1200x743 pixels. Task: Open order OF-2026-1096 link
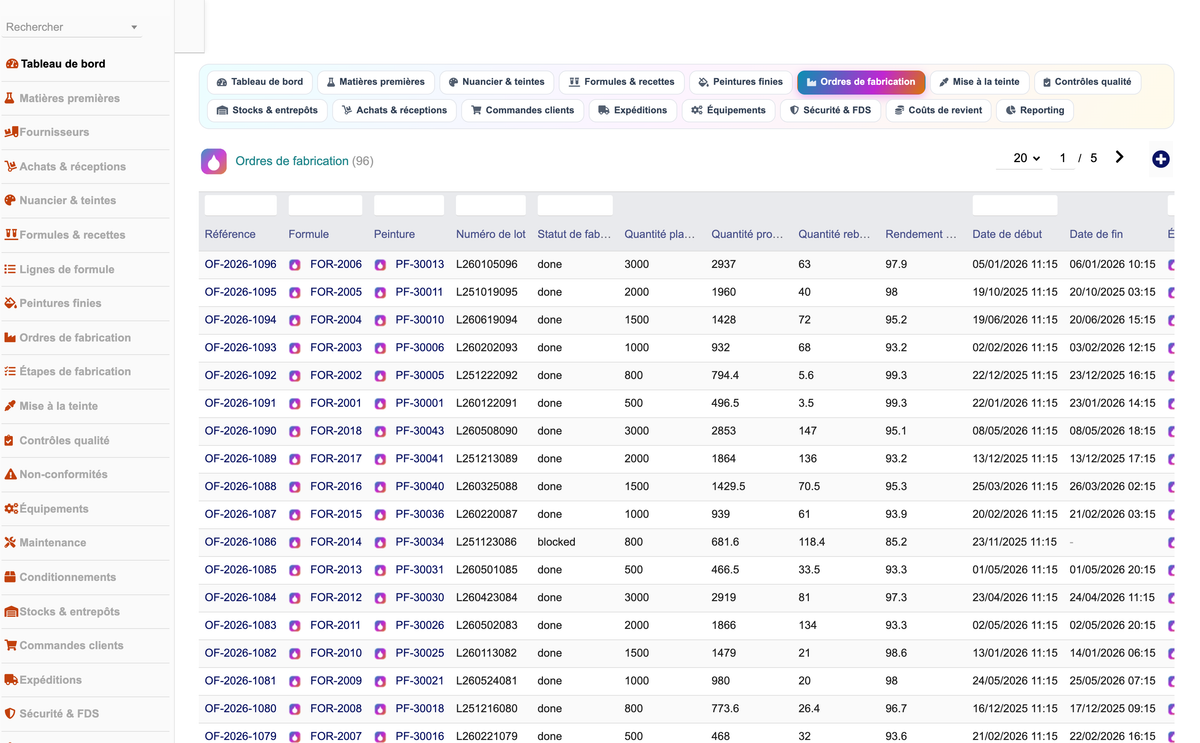coord(240,265)
